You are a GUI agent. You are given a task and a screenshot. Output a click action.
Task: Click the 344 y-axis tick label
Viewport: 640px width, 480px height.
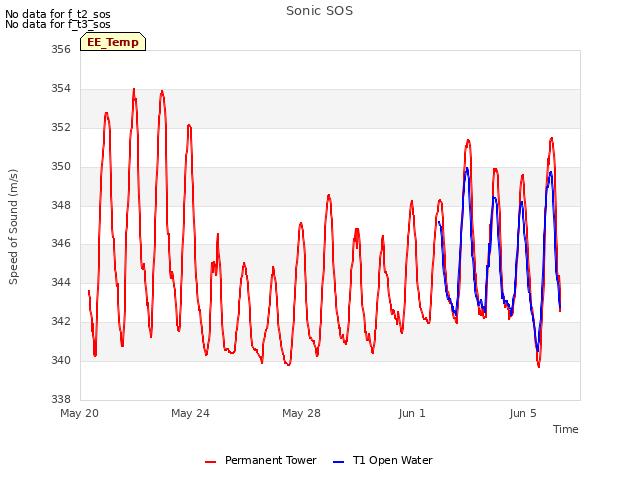(61, 282)
